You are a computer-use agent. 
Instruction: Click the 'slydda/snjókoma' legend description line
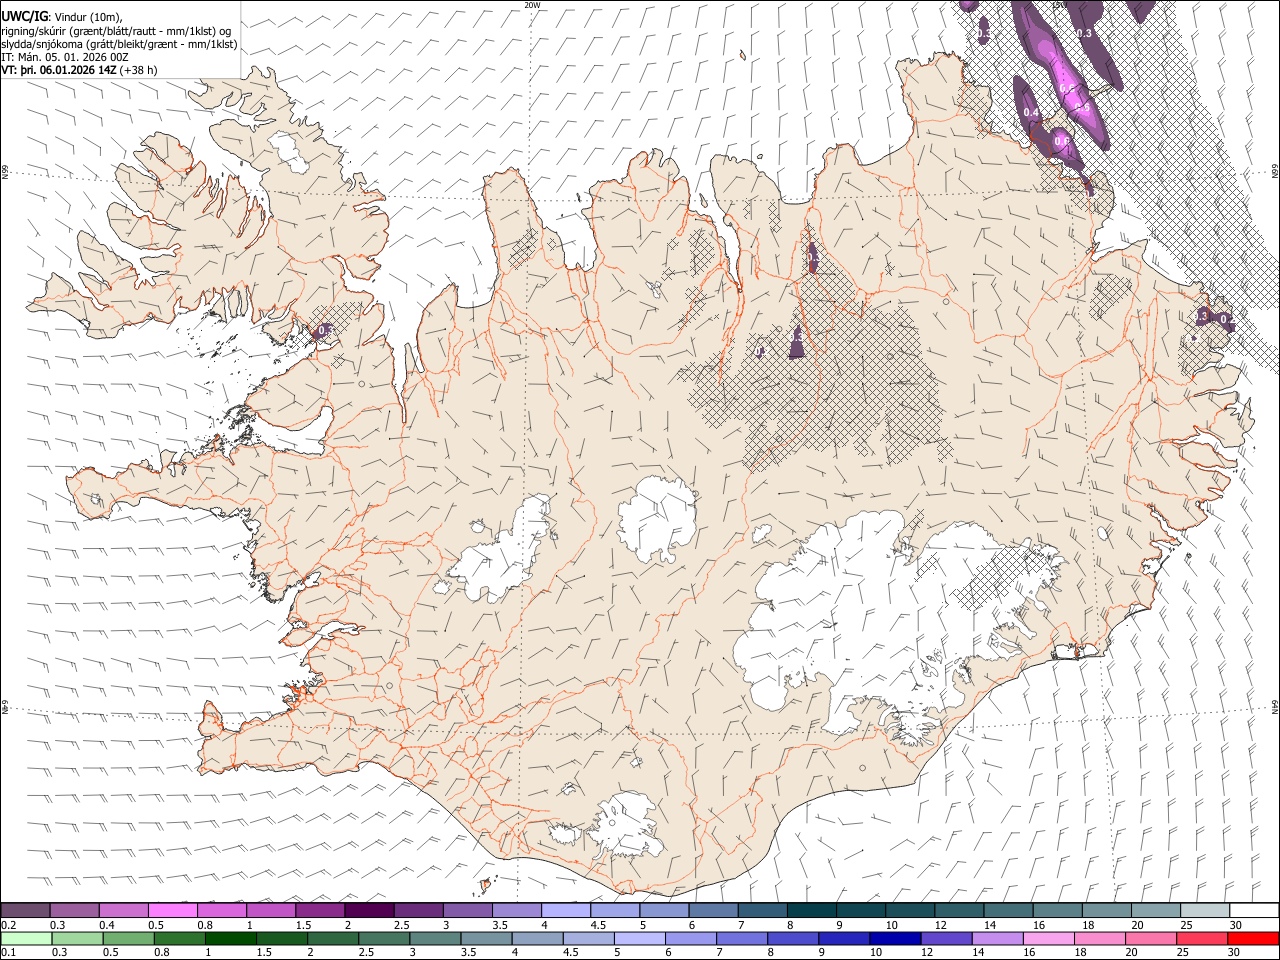pos(119,44)
